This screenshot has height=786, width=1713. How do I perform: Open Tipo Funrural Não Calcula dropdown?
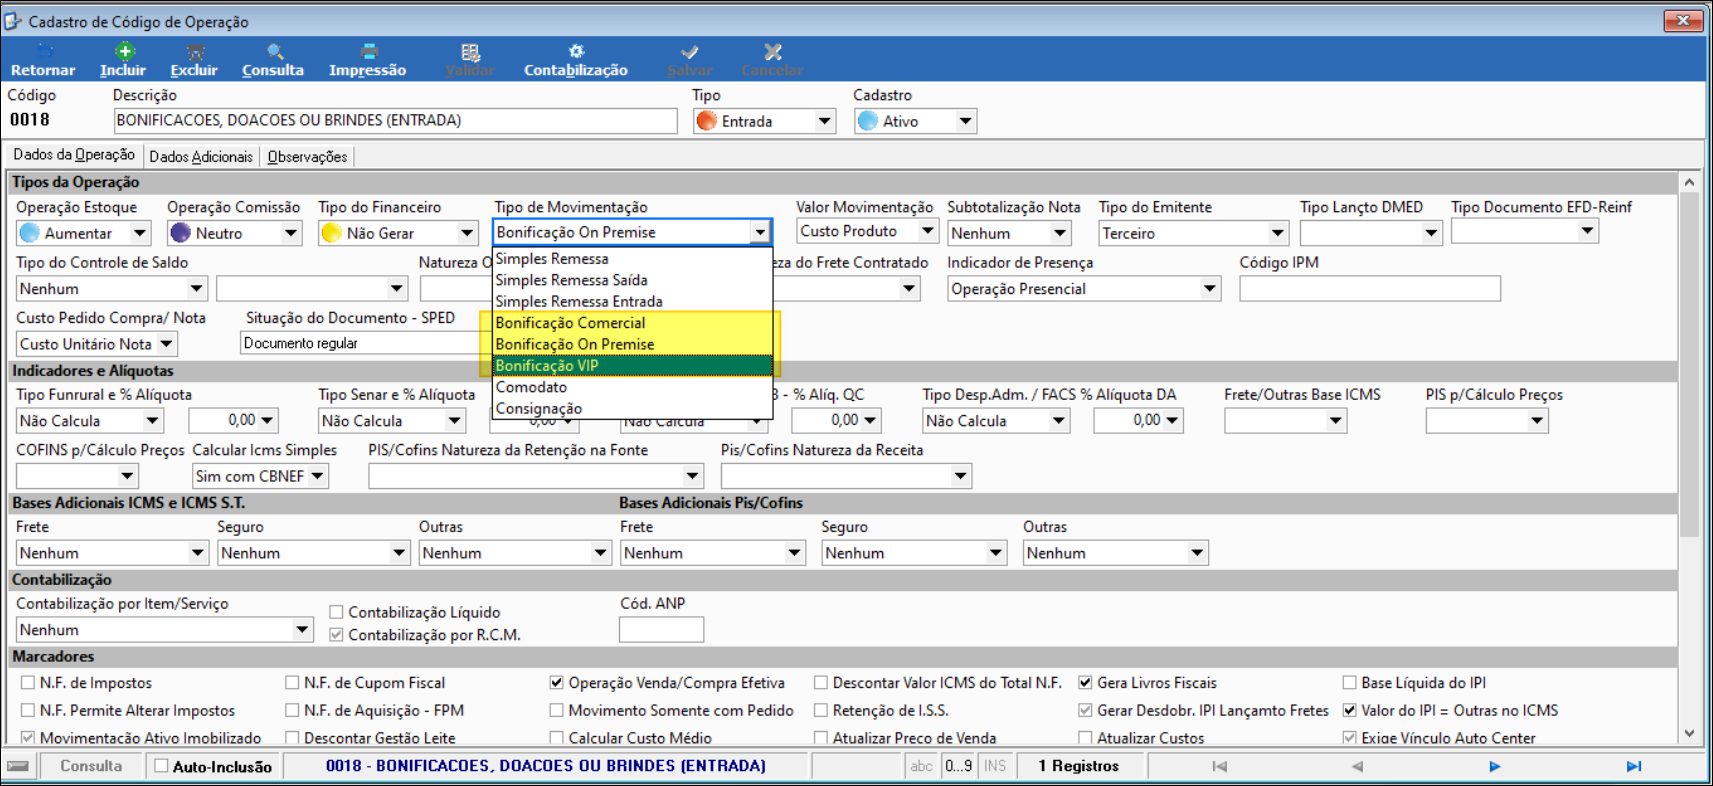tap(152, 421)
